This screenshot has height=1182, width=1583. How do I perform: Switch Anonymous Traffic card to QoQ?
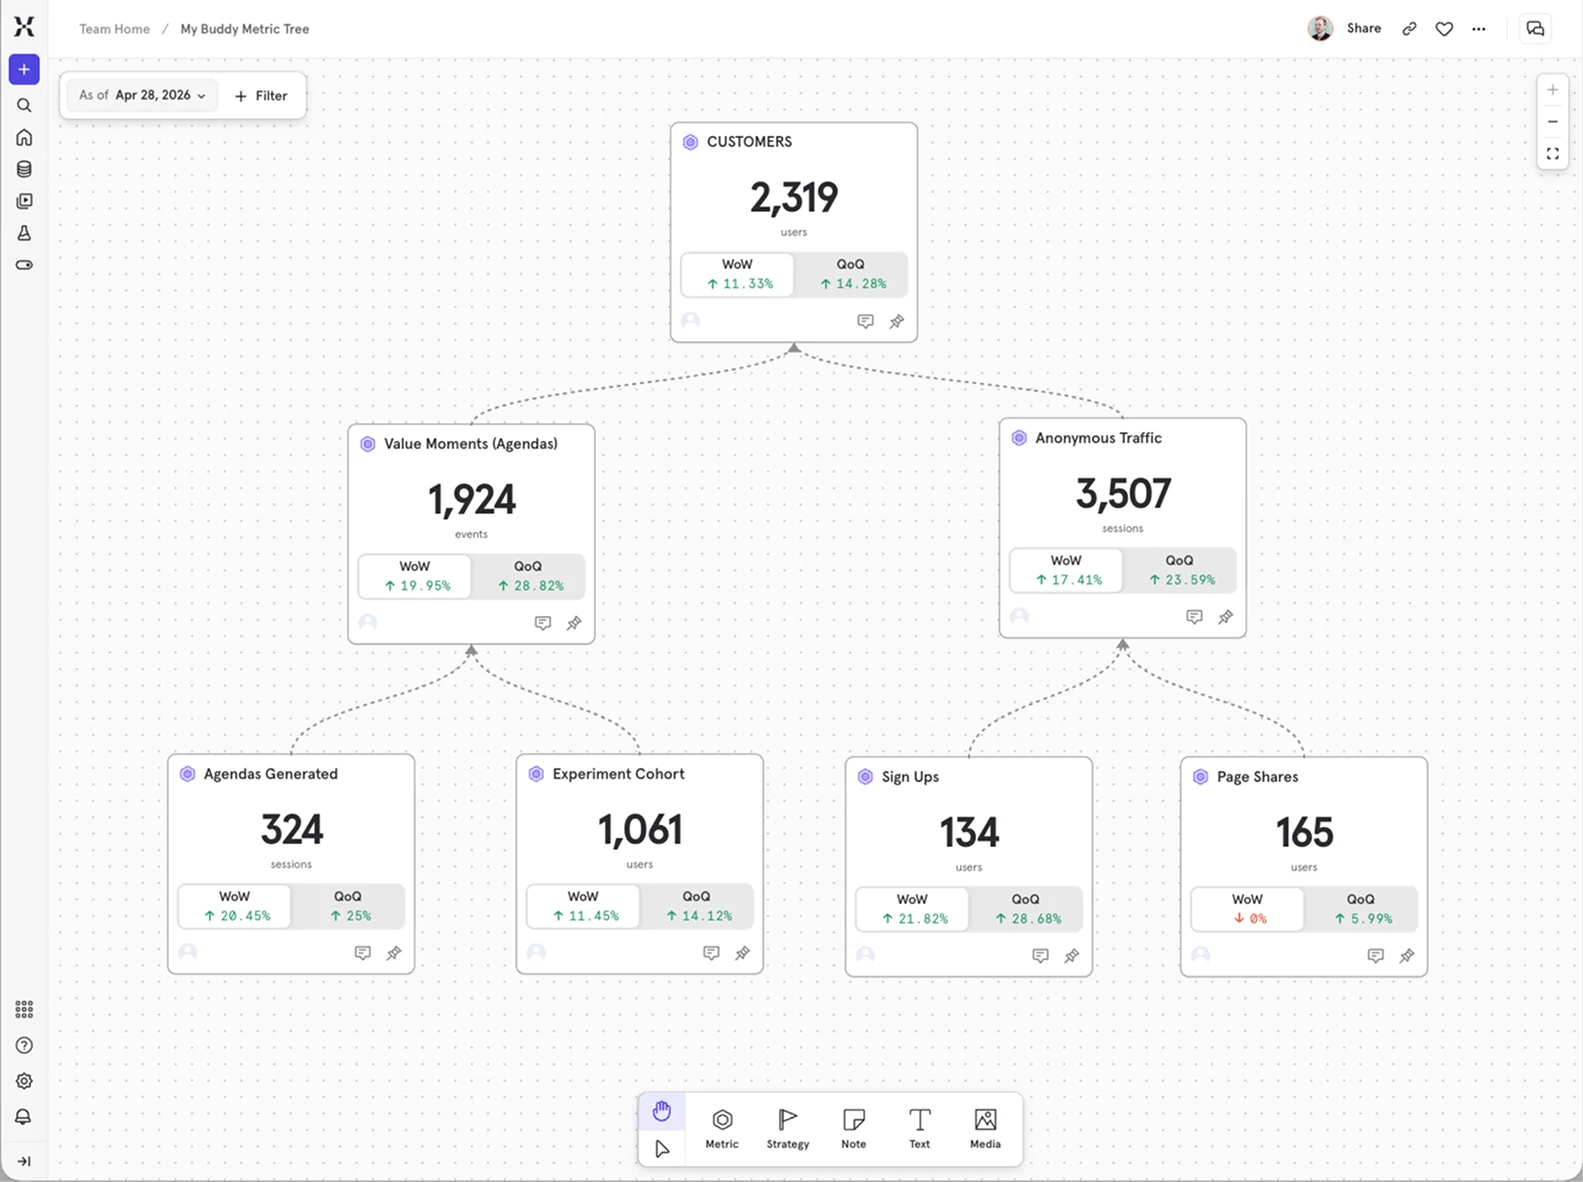click(1180, 570)
